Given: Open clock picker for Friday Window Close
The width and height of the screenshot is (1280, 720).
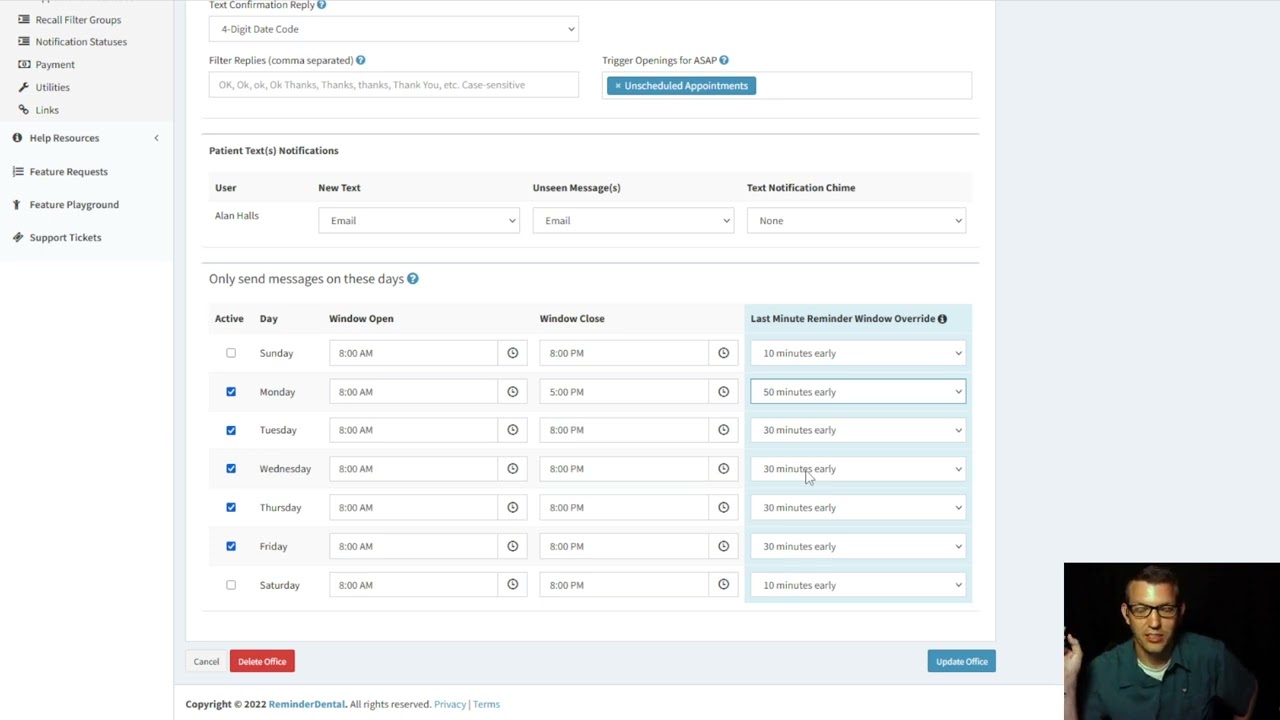Looking at the screenshot, I should 723,546.
